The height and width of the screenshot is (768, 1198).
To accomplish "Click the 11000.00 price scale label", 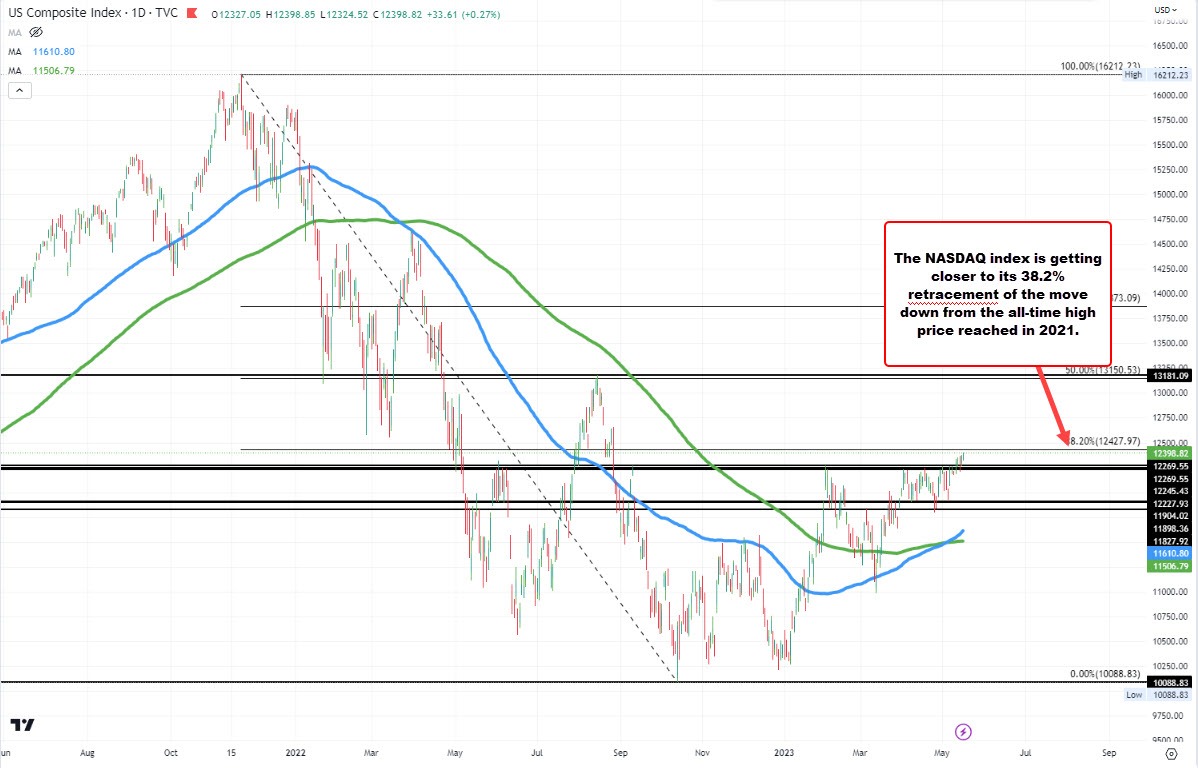I will coord(1170,591).
